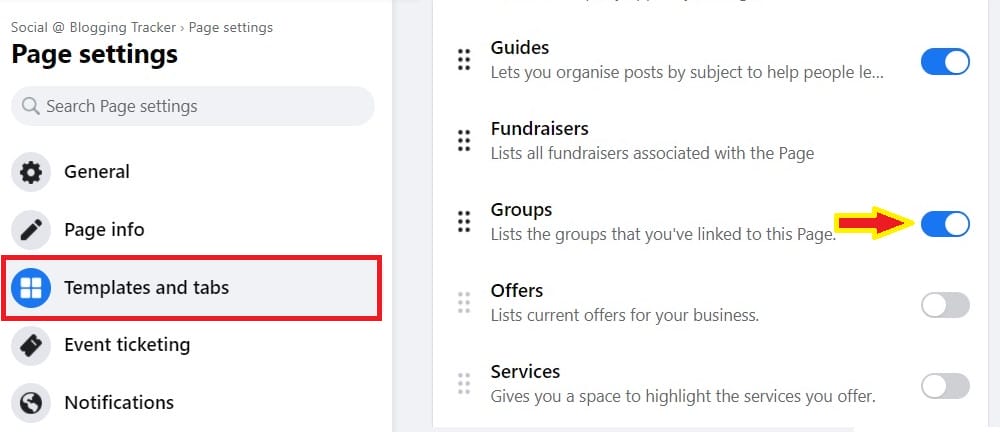The height and width of the screenshot is (432, 1000).
Task: Click the Notifications globe icon
Action: 31,403
